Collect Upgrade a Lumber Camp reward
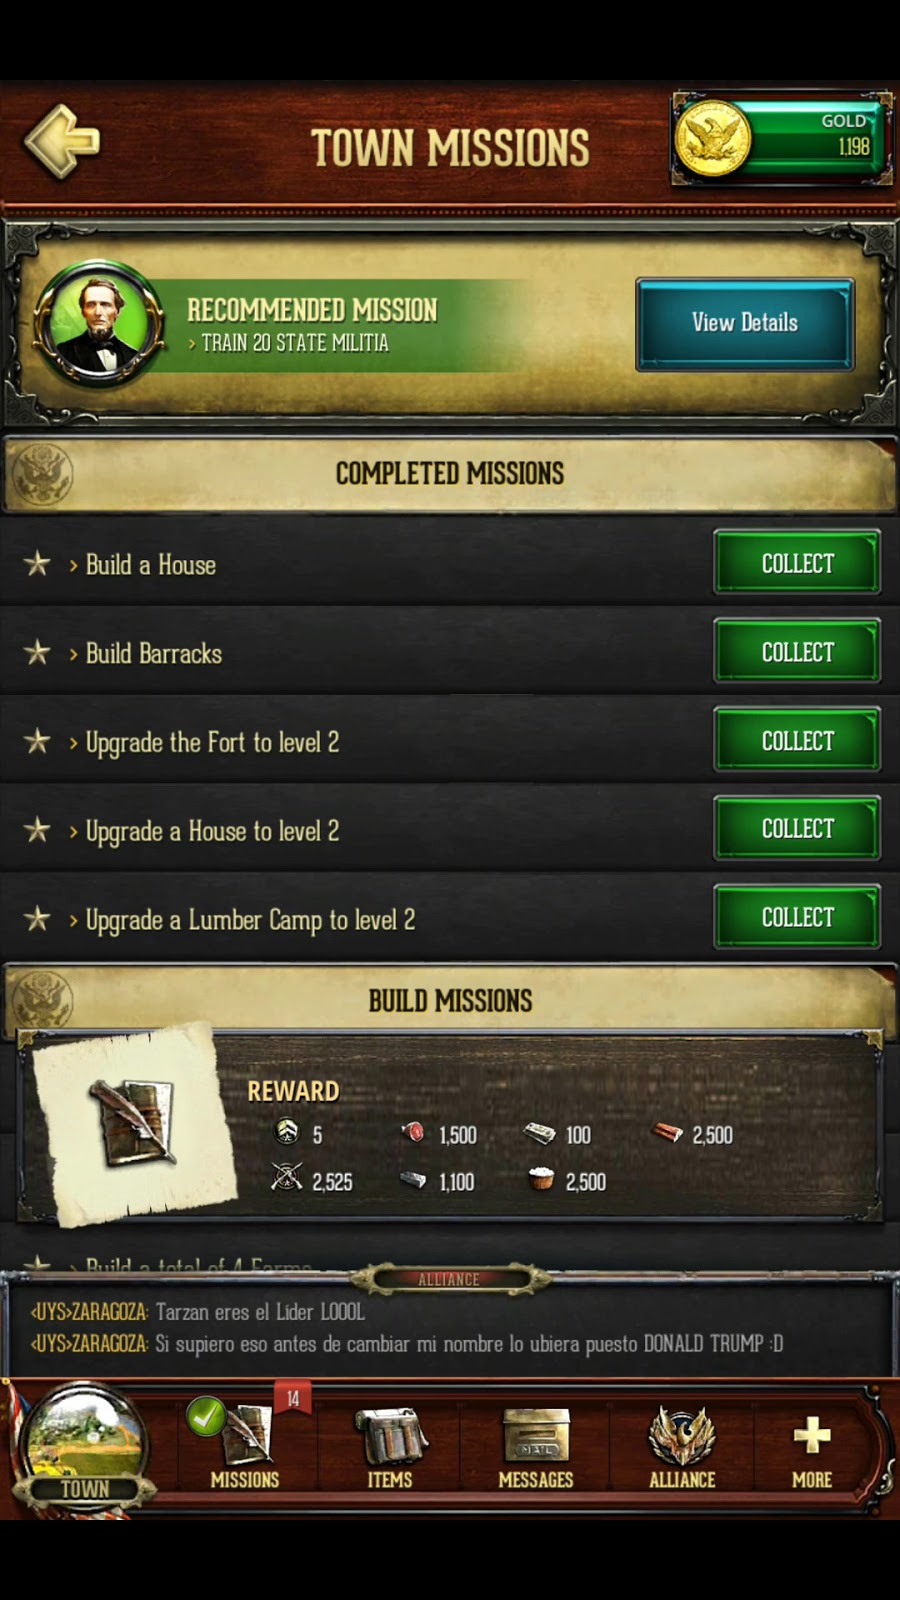The image size is (900, 1600). pyautogui.click(x=797, y=917)
